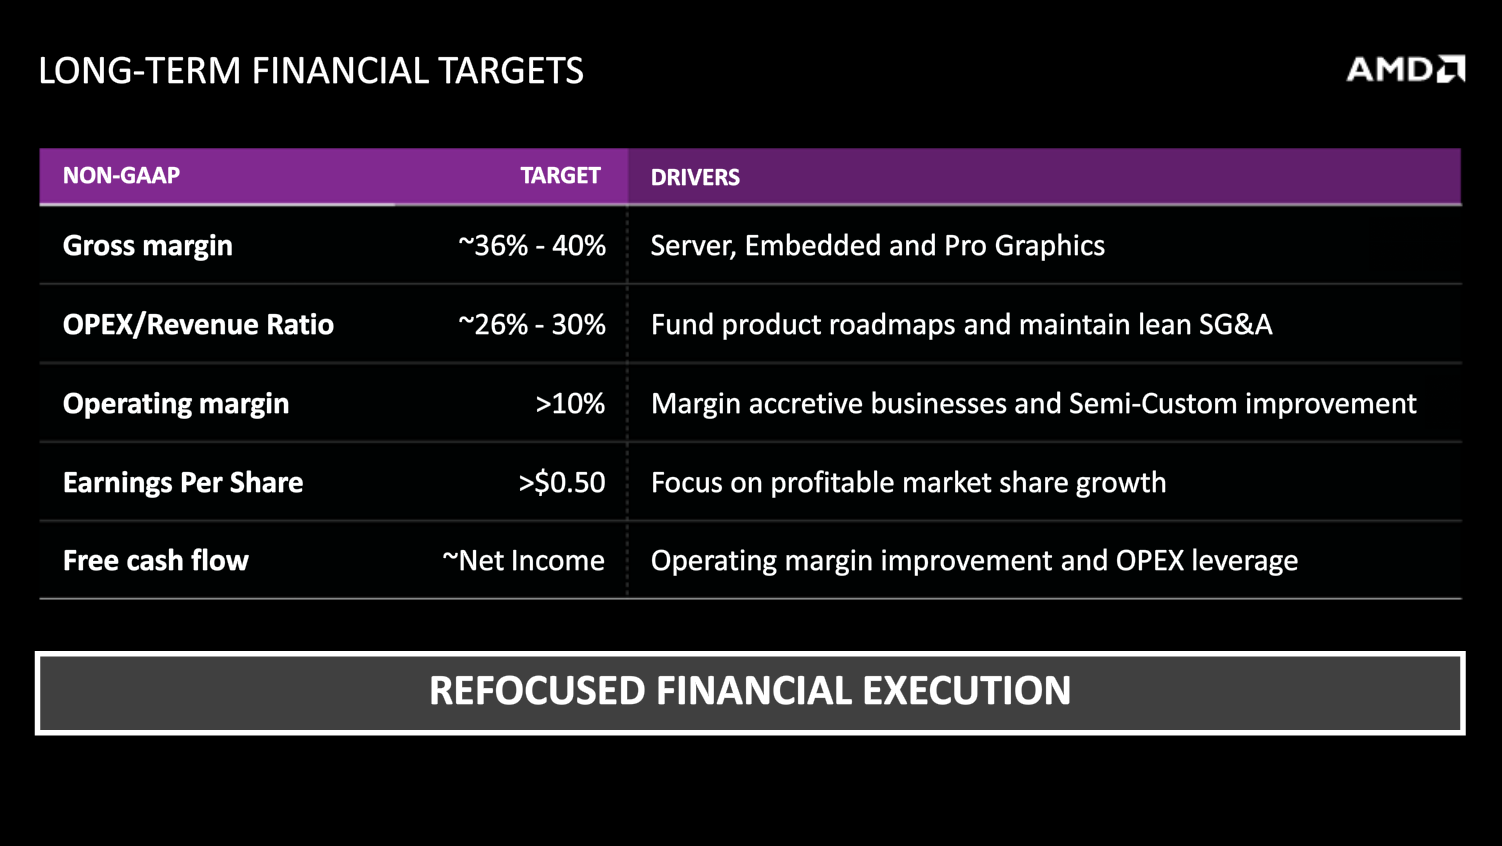Click the AMD logo icon
1502x846 pixels.
point(1405,69)
